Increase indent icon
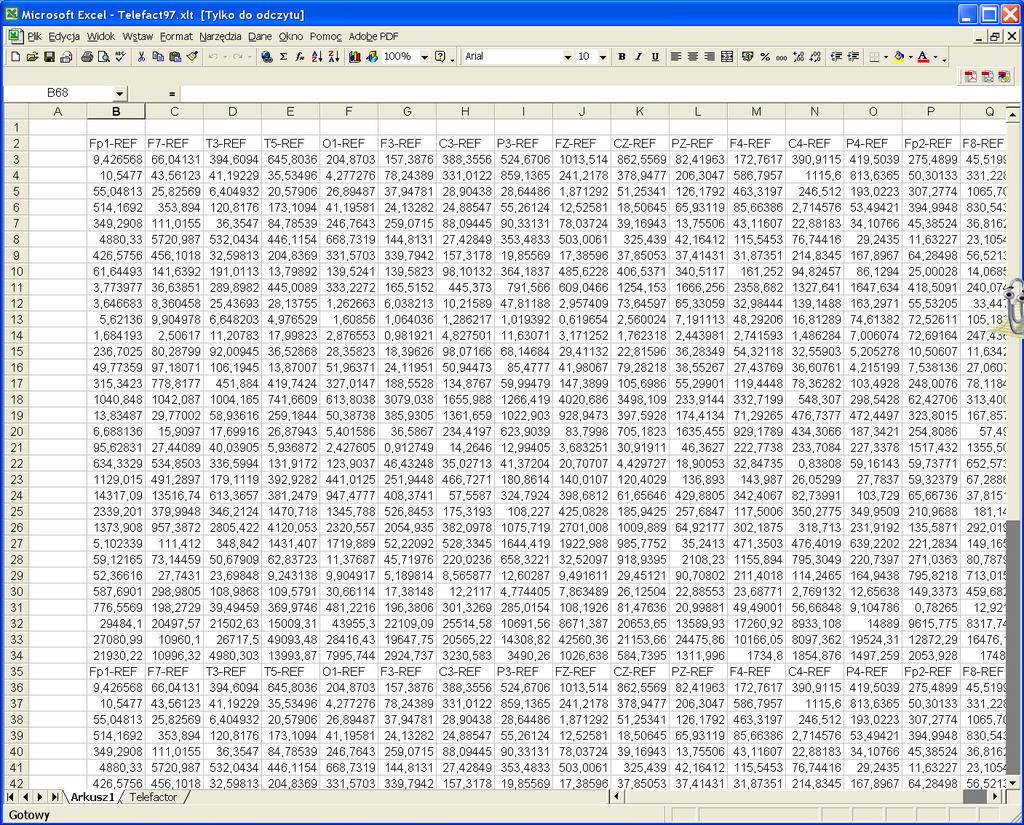The height and width of the screenshot is (825, 1024). 853,57
